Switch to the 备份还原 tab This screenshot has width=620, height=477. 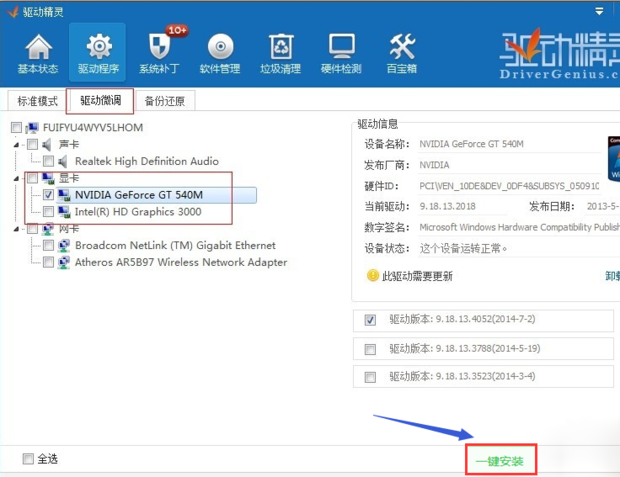pyautogui.click(x=165, y=101)
